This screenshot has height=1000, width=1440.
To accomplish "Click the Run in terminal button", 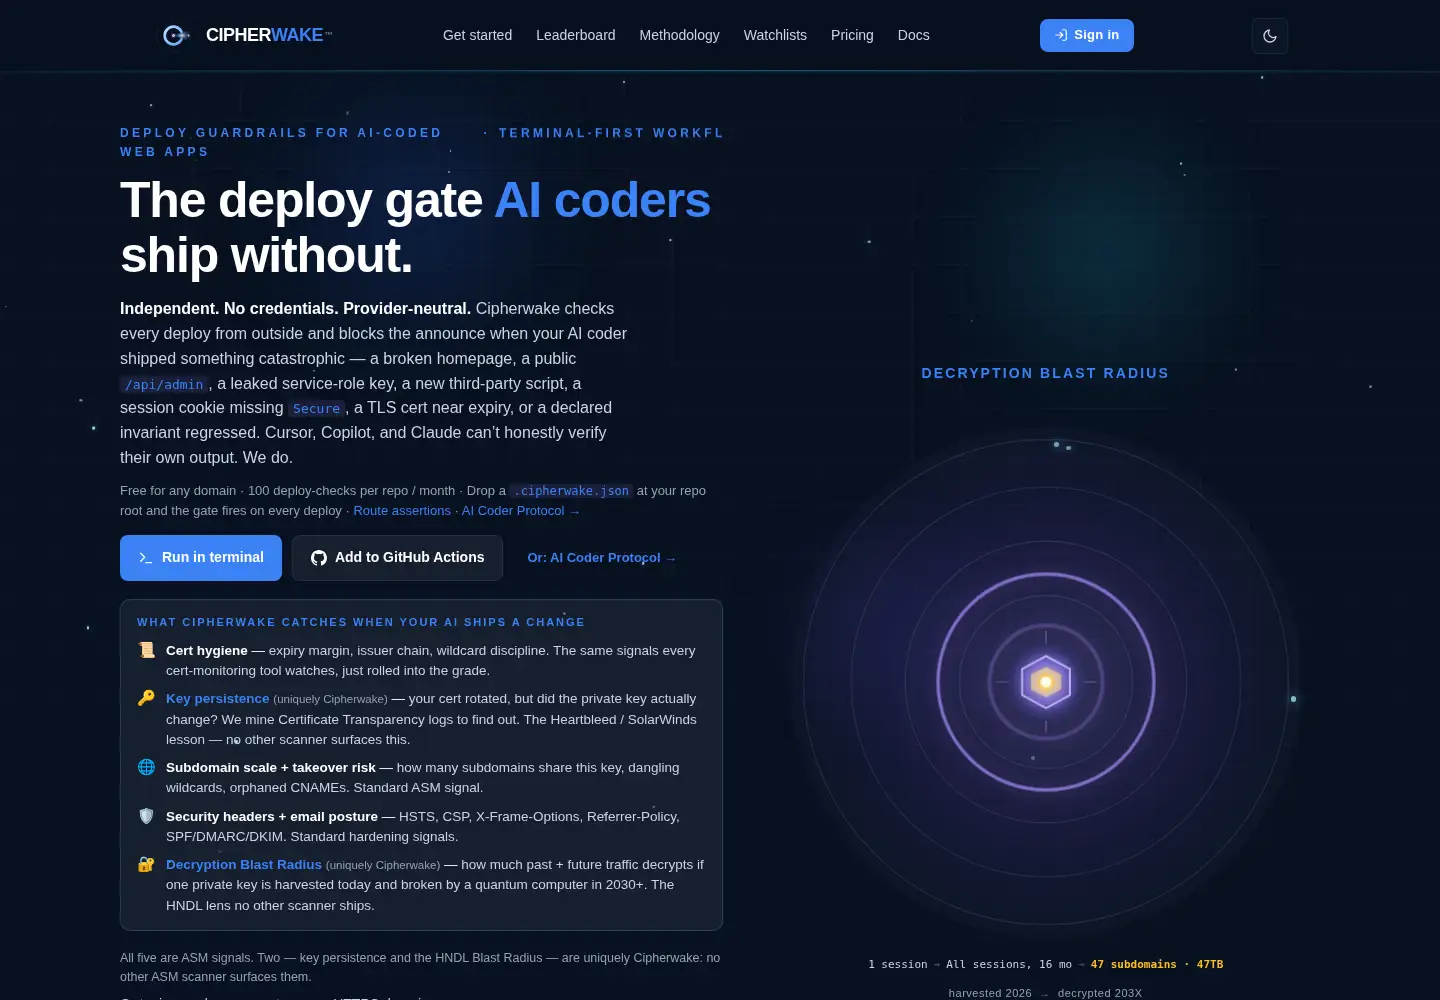I will (x=201, y=558).
